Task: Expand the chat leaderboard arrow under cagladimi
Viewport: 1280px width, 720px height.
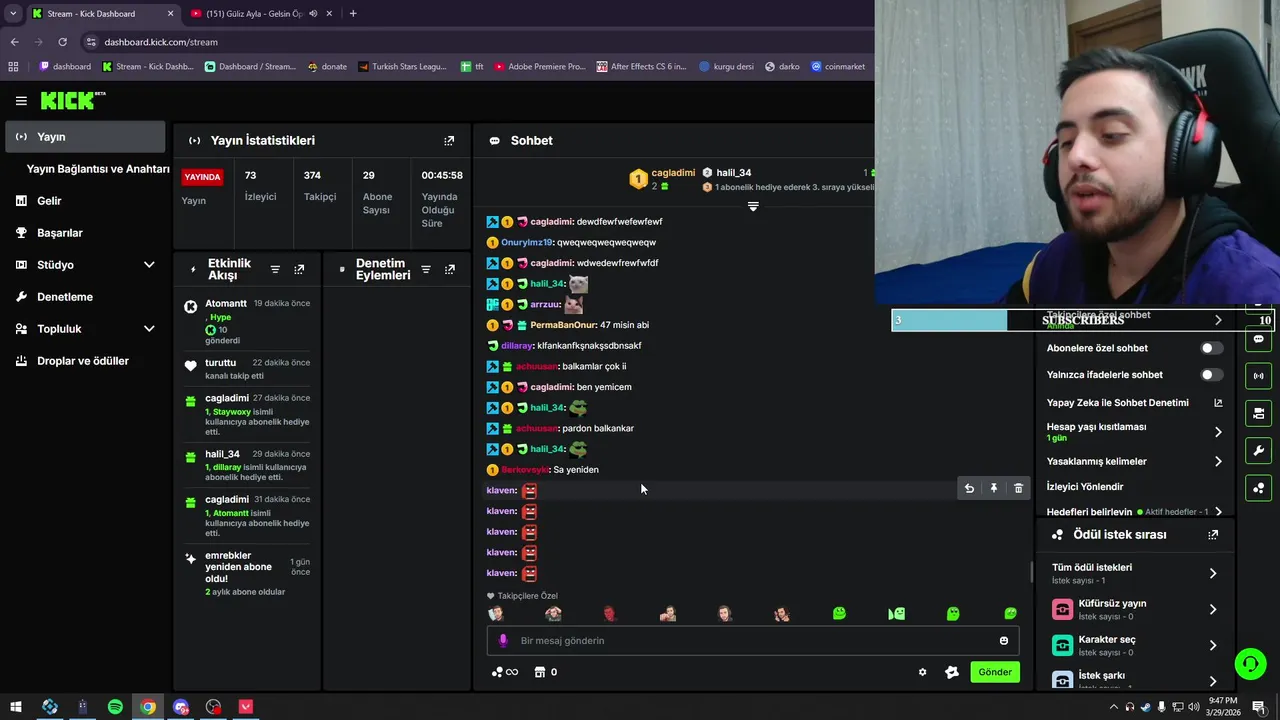Action: [x=753, y=206]
